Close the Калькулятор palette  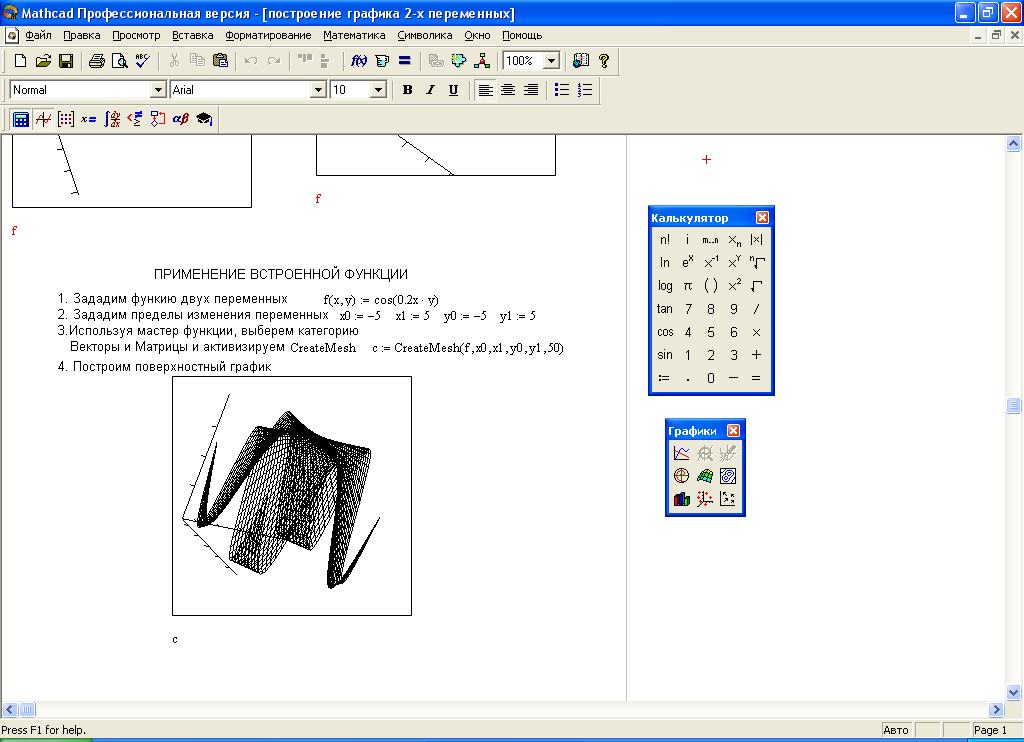pos(762,218)
